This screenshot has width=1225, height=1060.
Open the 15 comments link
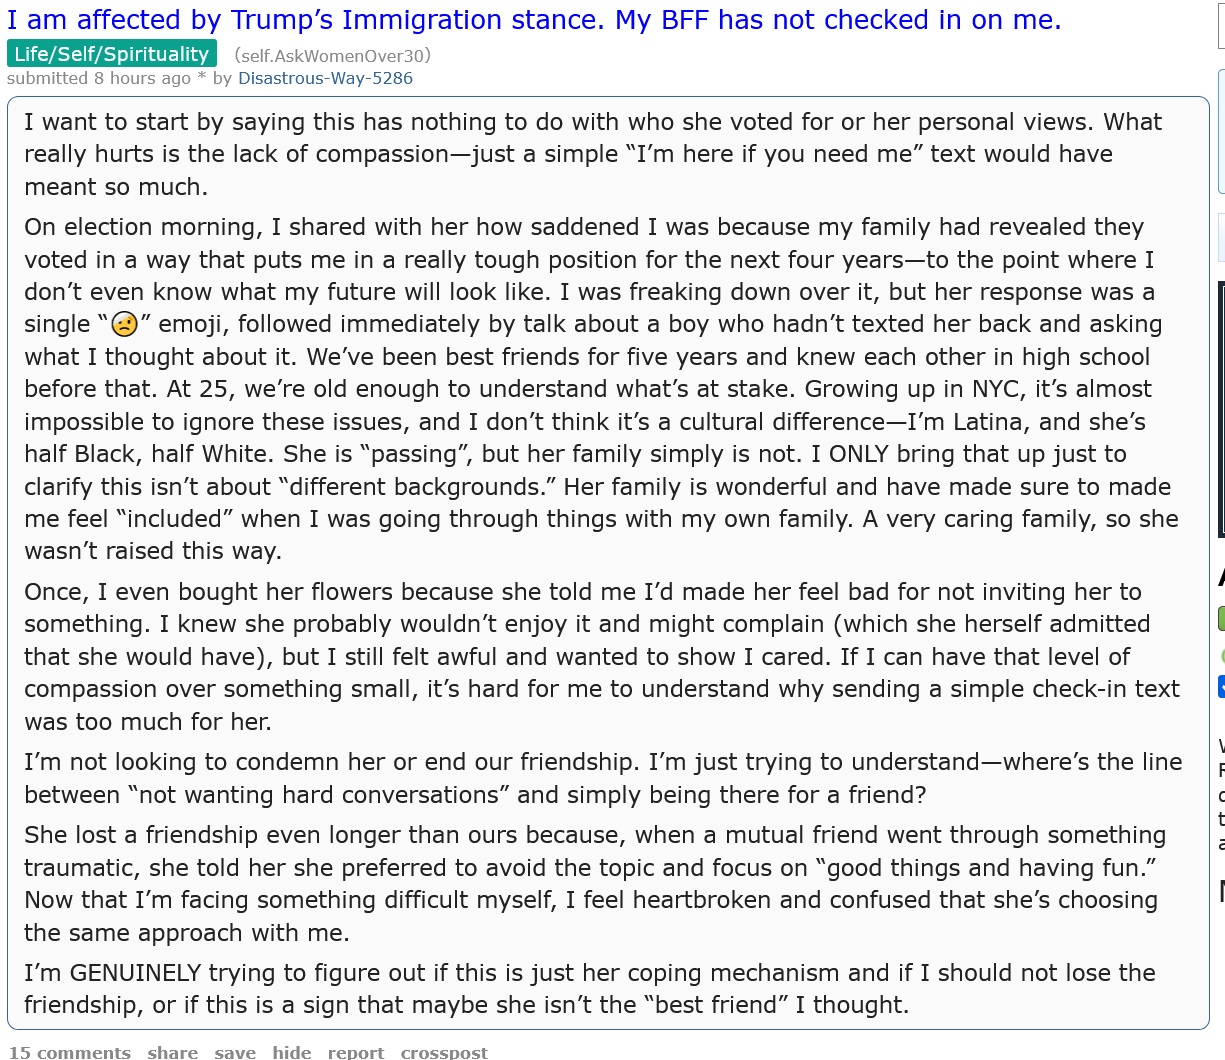(x=69, y=1052)
